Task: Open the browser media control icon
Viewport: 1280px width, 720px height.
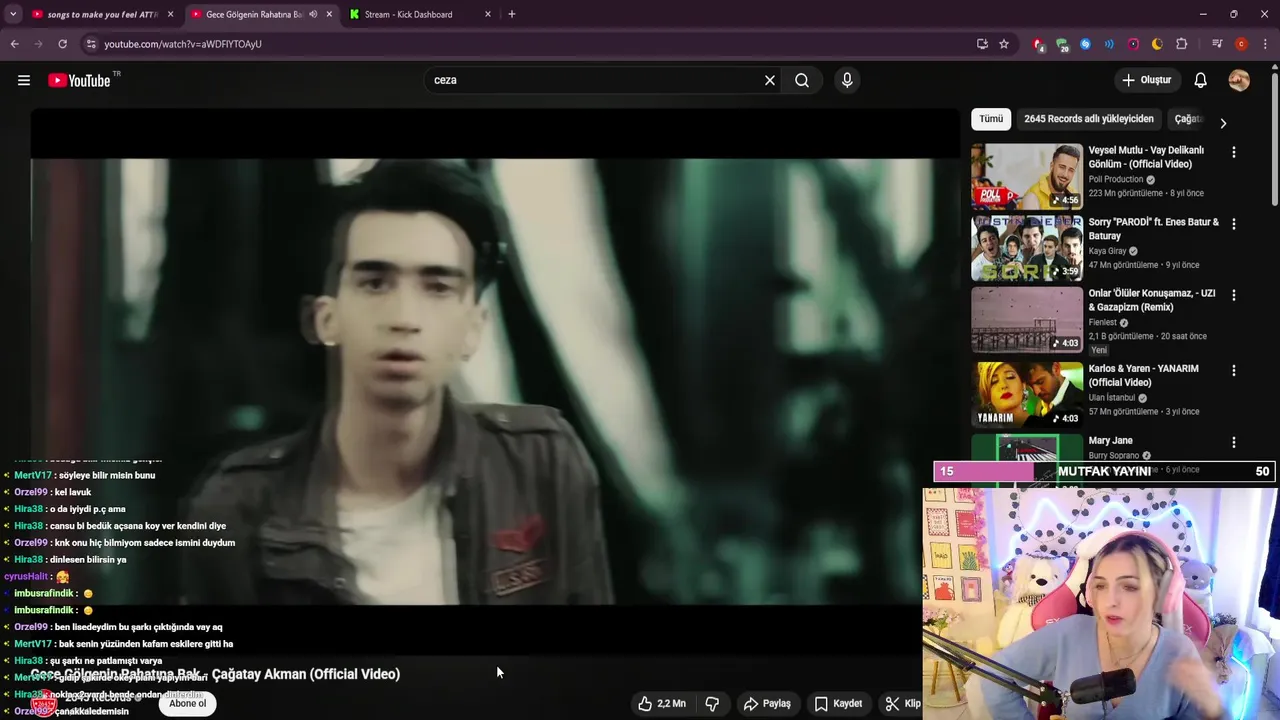Action: pos(1217,44)
